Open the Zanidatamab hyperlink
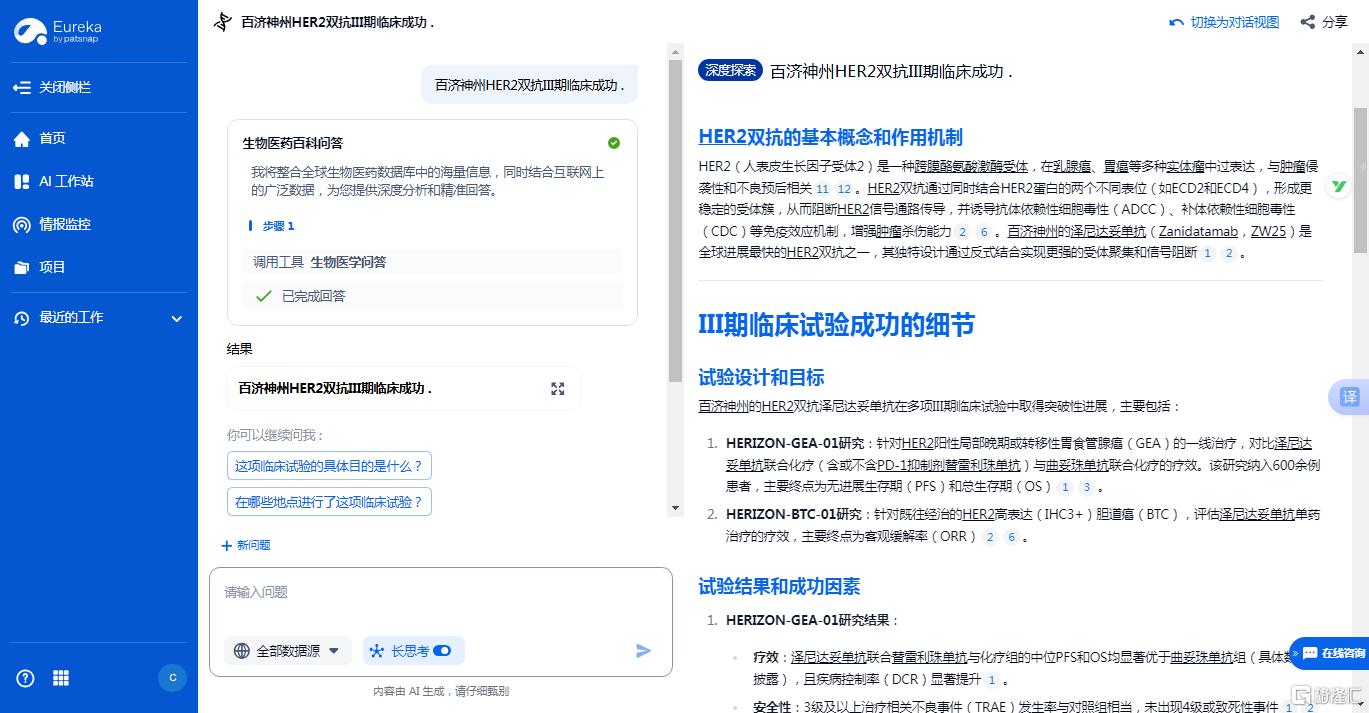This screenshot has width=1369, height=713. pos(1198,231)
